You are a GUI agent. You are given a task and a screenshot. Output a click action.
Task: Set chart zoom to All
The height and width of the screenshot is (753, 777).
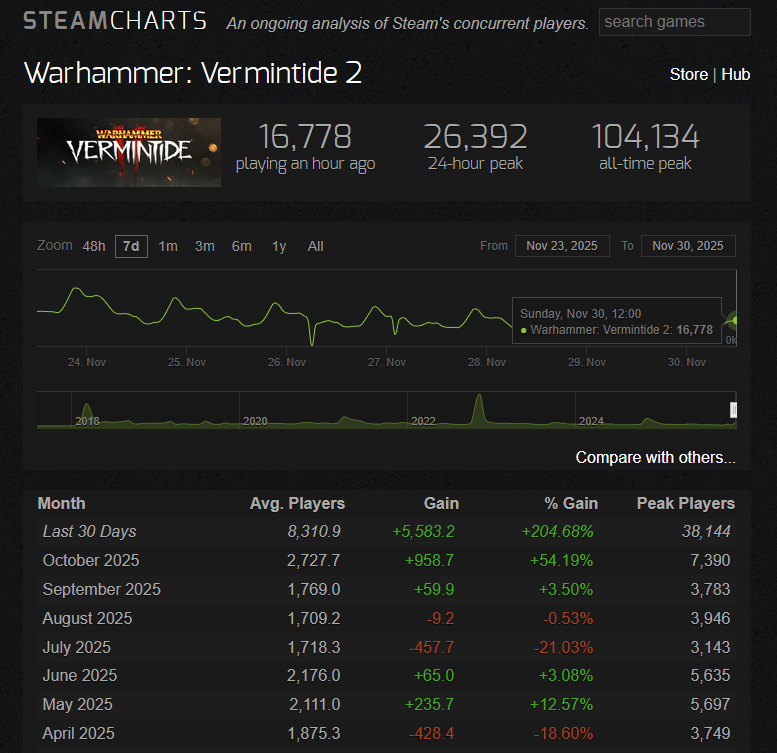tap(315, 246)
